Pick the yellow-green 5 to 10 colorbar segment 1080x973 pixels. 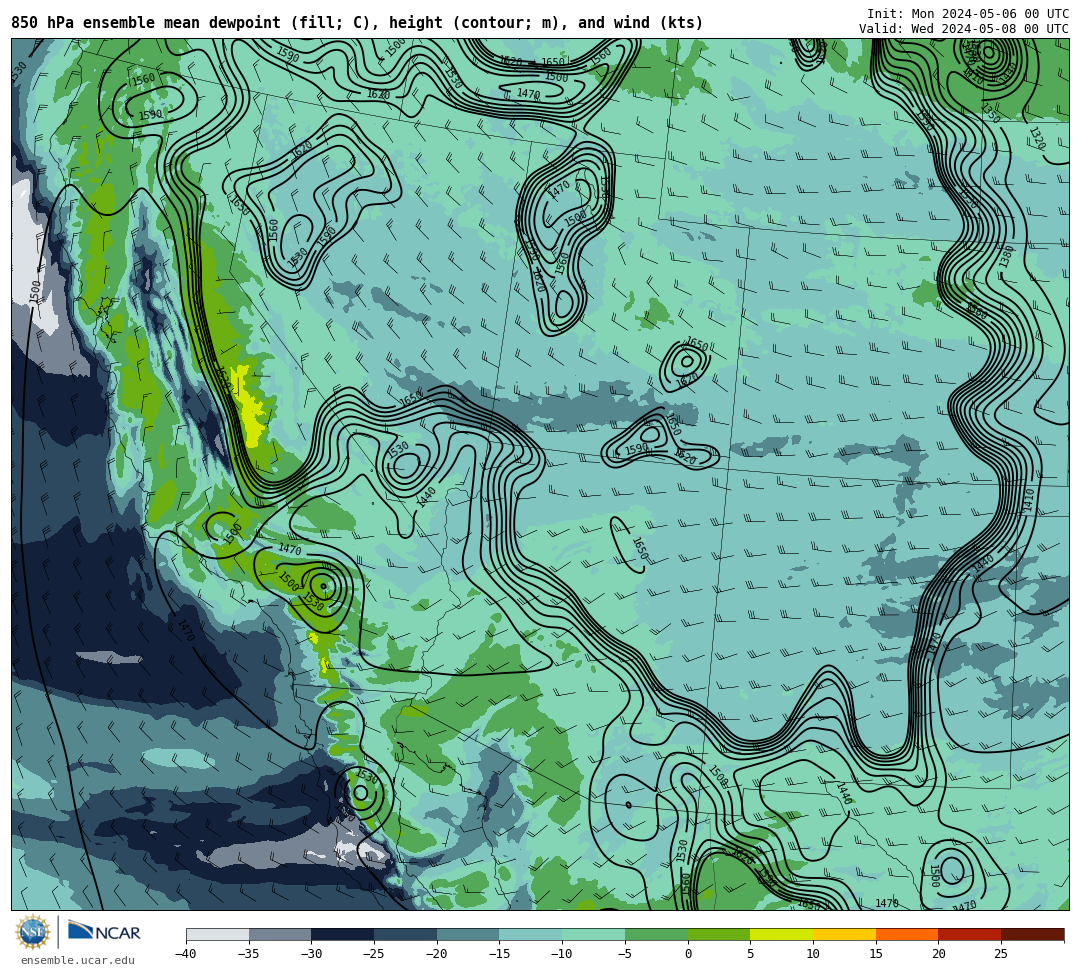[x=782, y=935]
